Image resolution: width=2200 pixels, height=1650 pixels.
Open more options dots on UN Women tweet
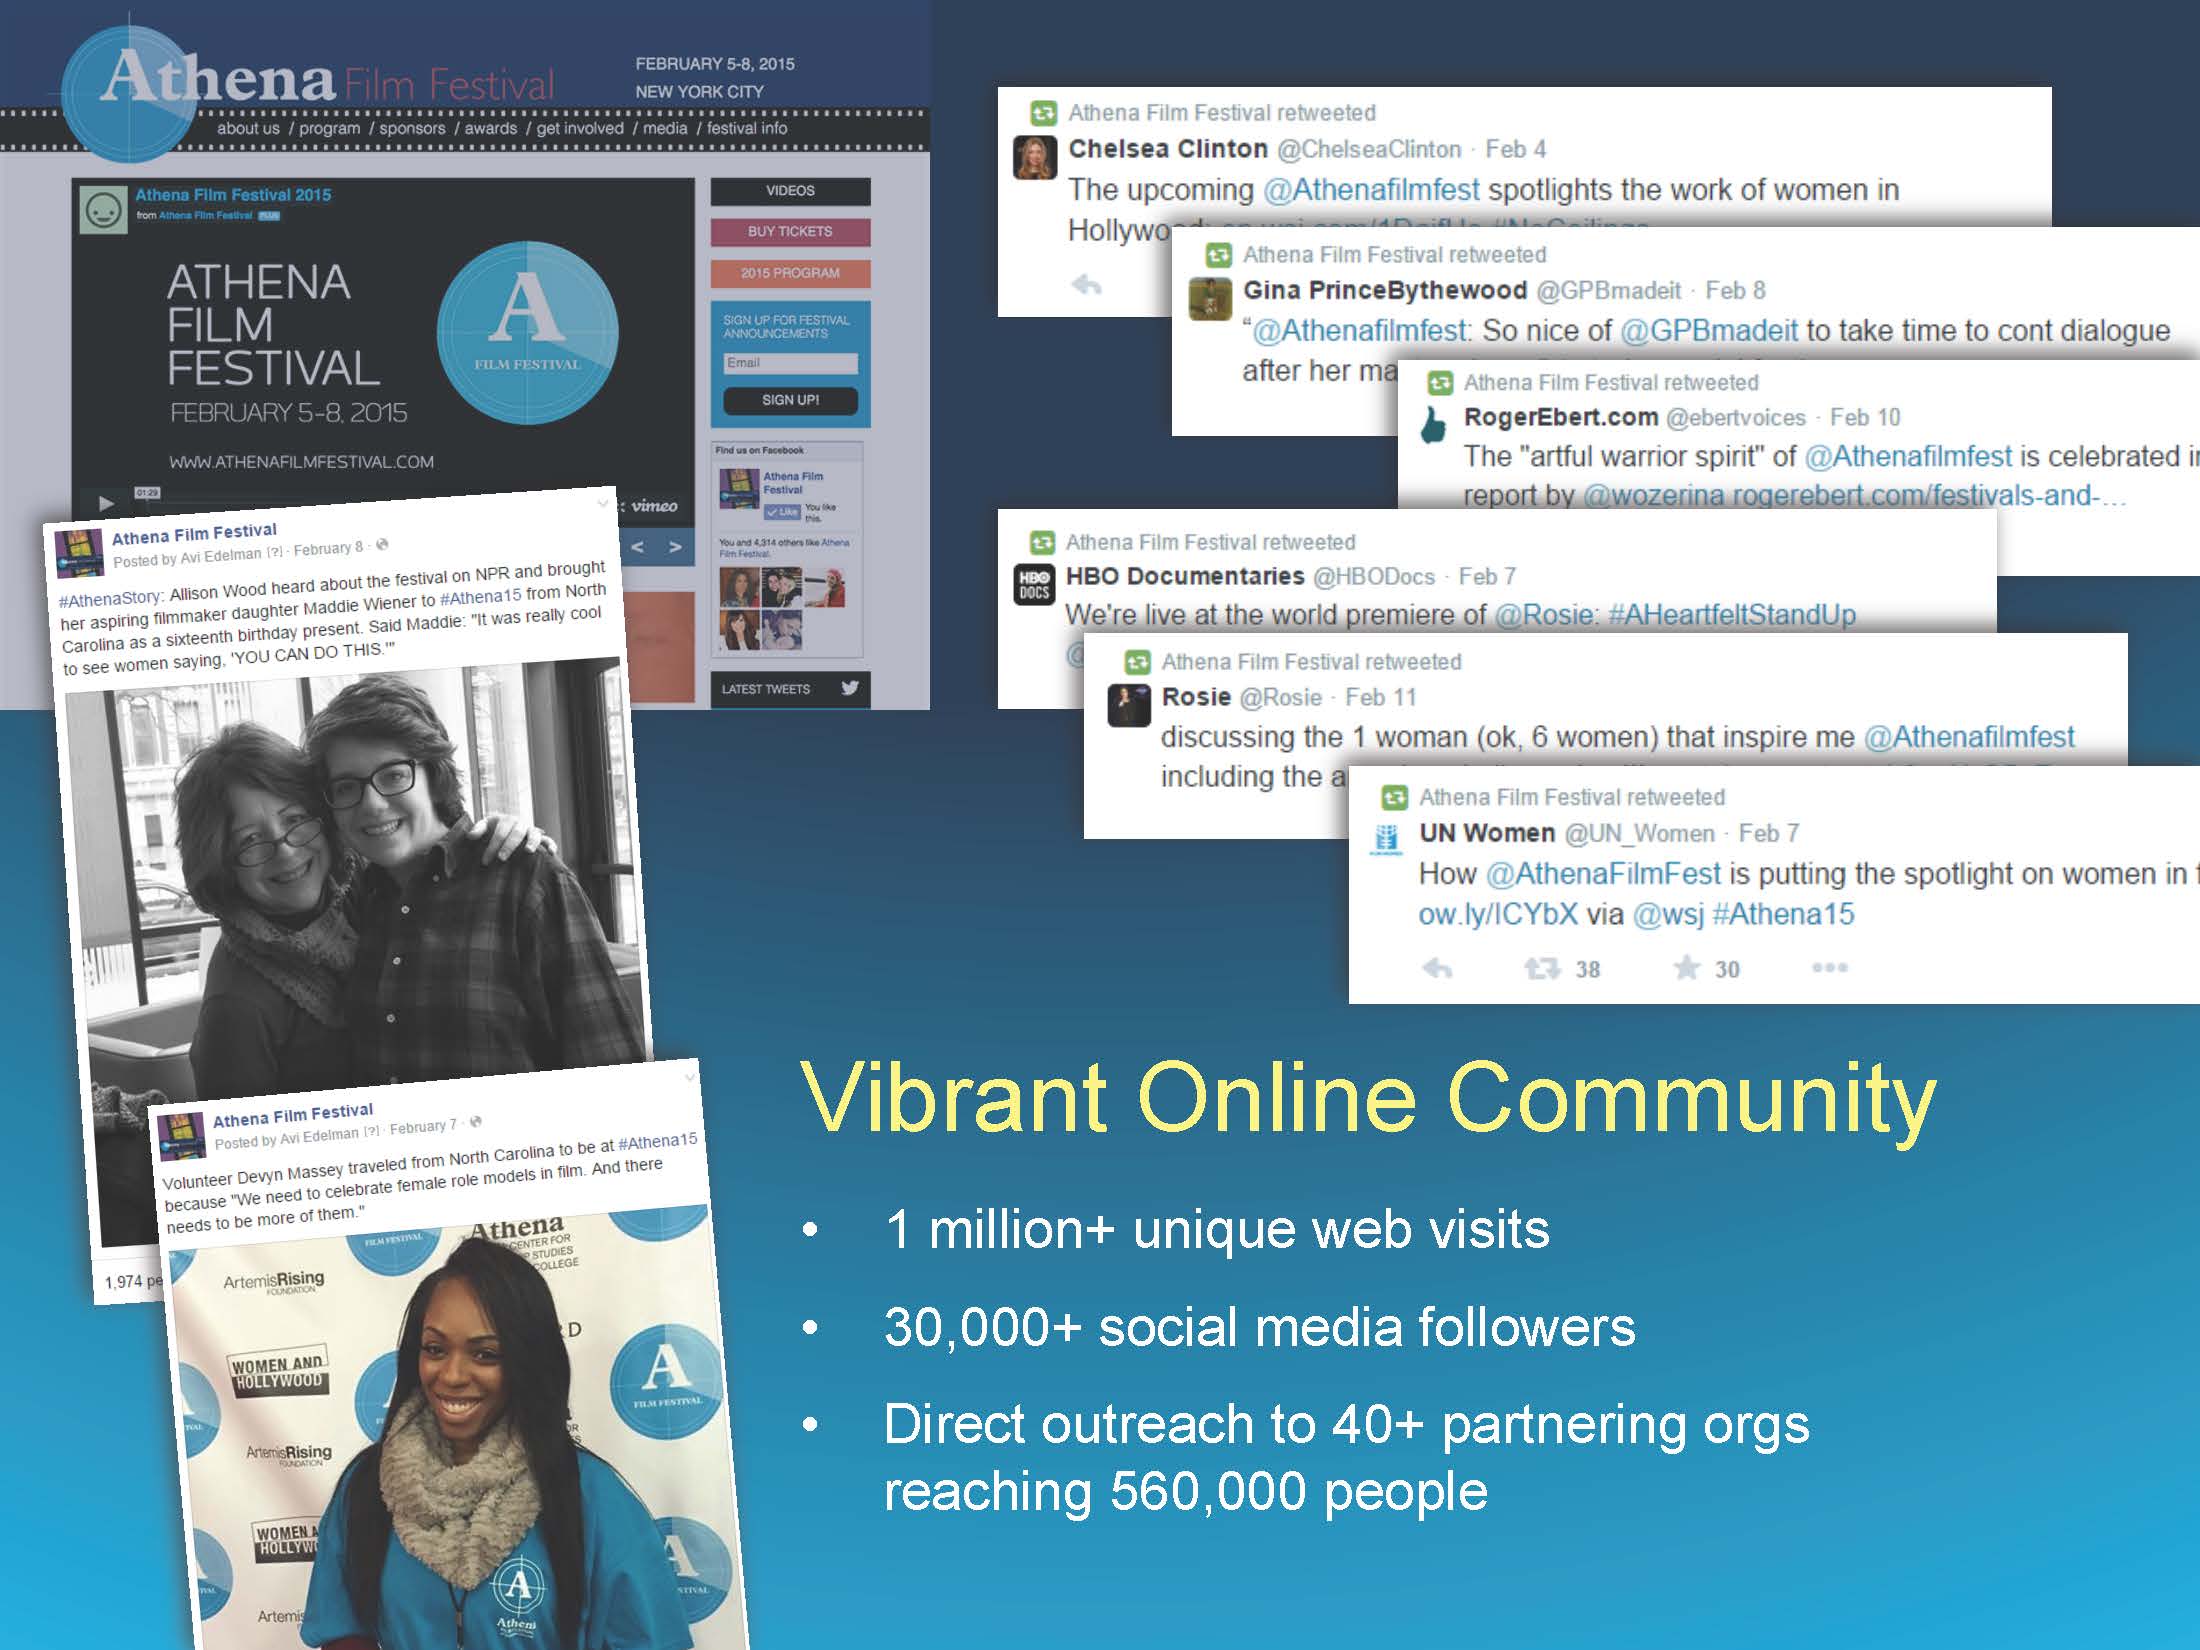(x=1829, y=967)
